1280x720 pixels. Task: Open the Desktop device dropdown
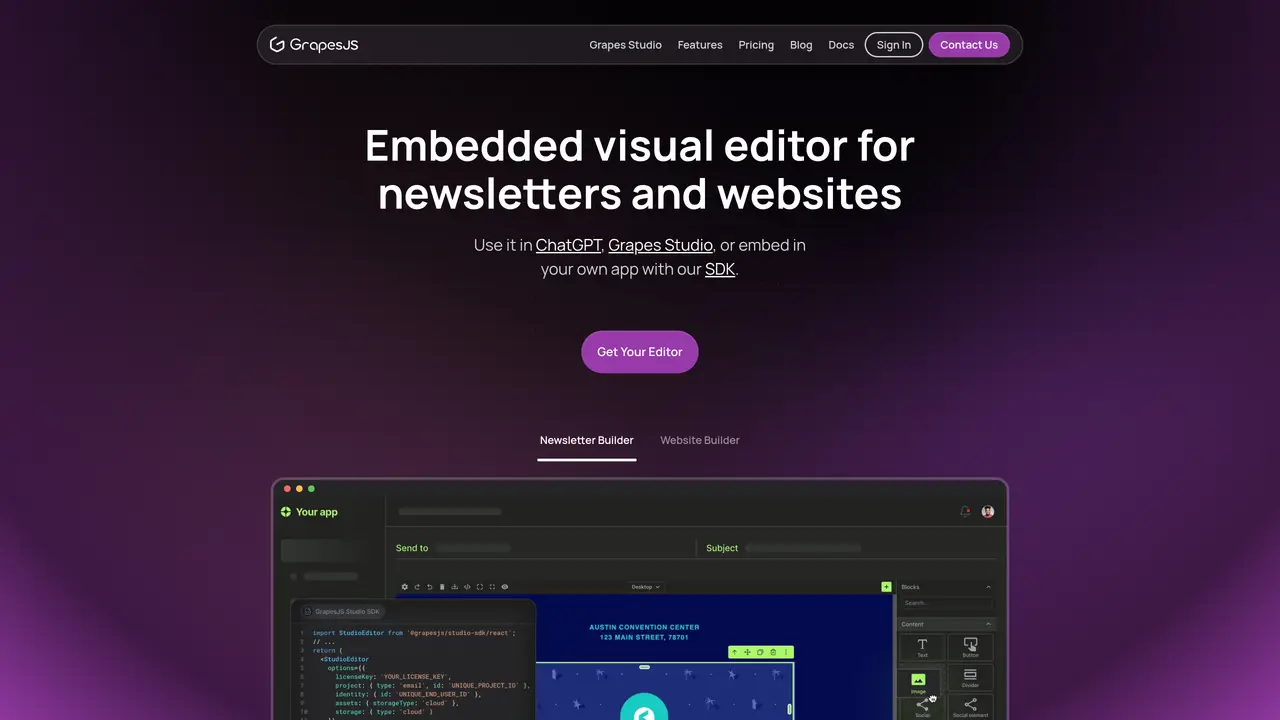(645, 587)
